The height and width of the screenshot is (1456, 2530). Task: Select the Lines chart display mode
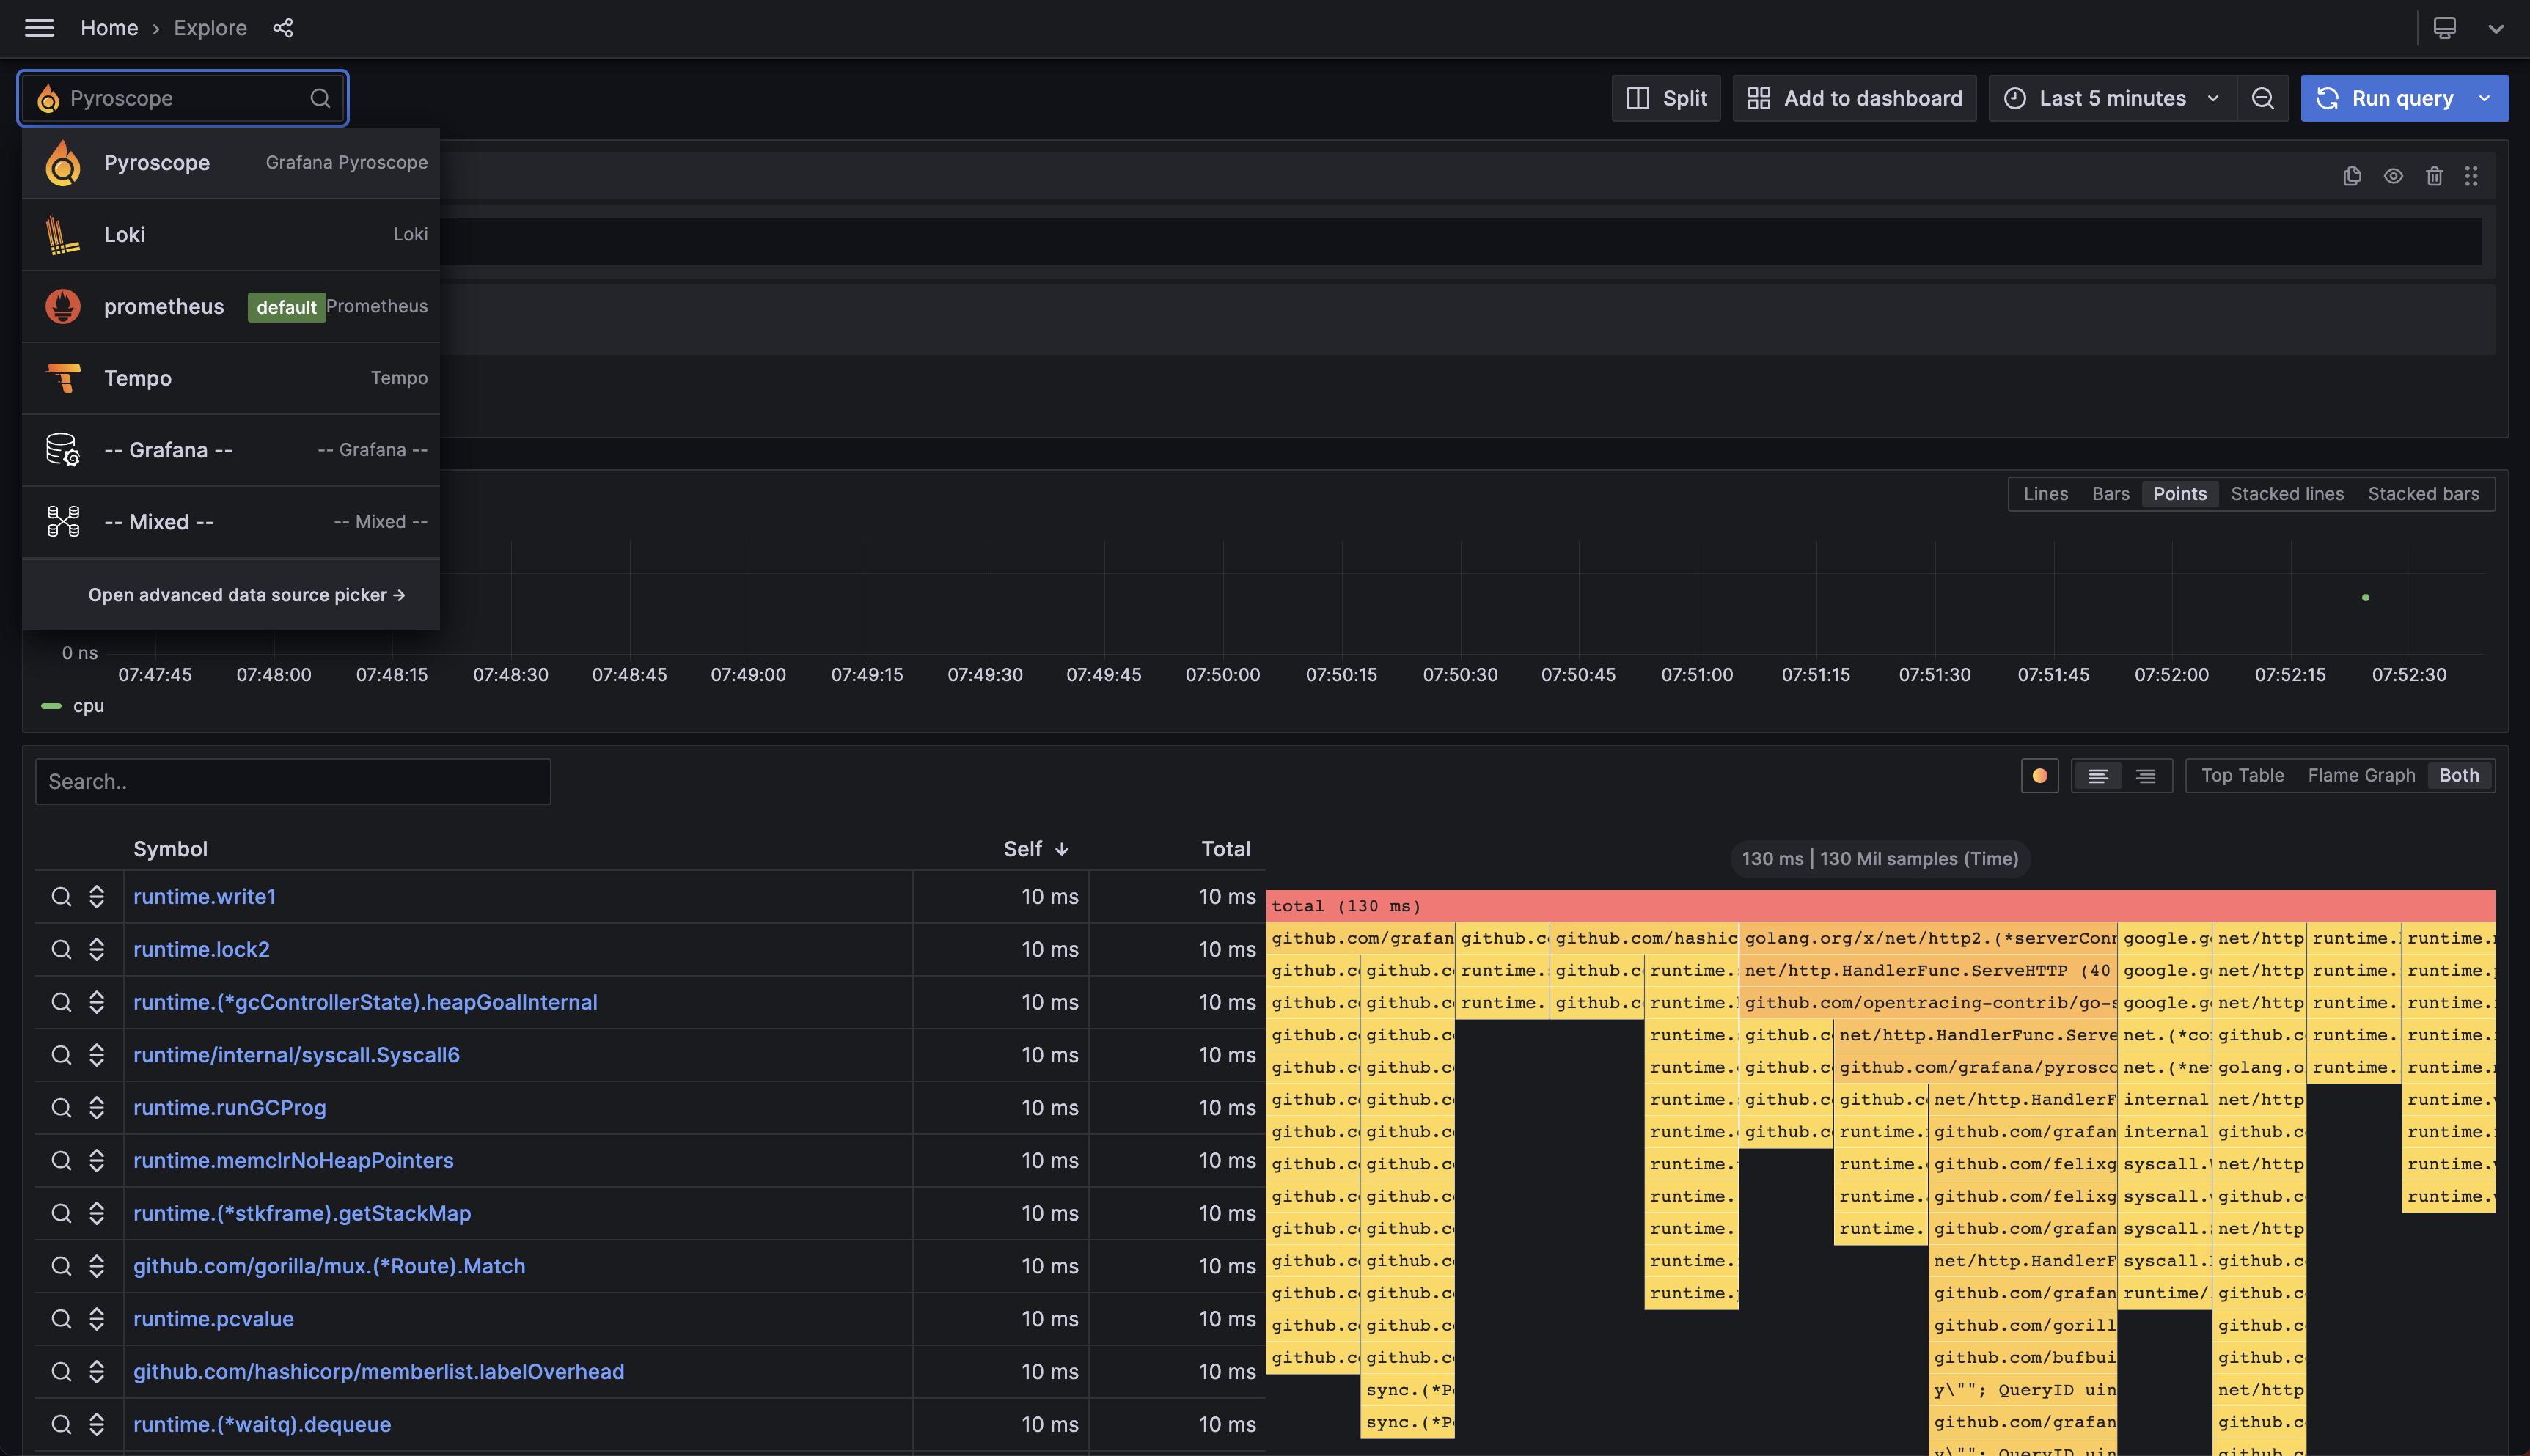(2045, 493)
